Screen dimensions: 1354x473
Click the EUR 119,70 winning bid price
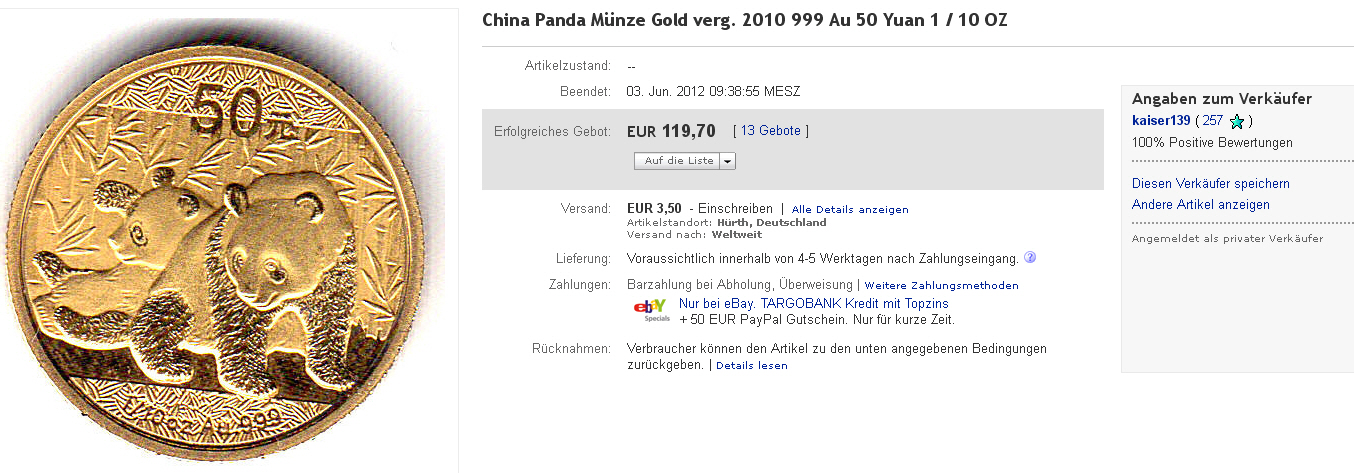pyautogui.click(x=671, y=131)
